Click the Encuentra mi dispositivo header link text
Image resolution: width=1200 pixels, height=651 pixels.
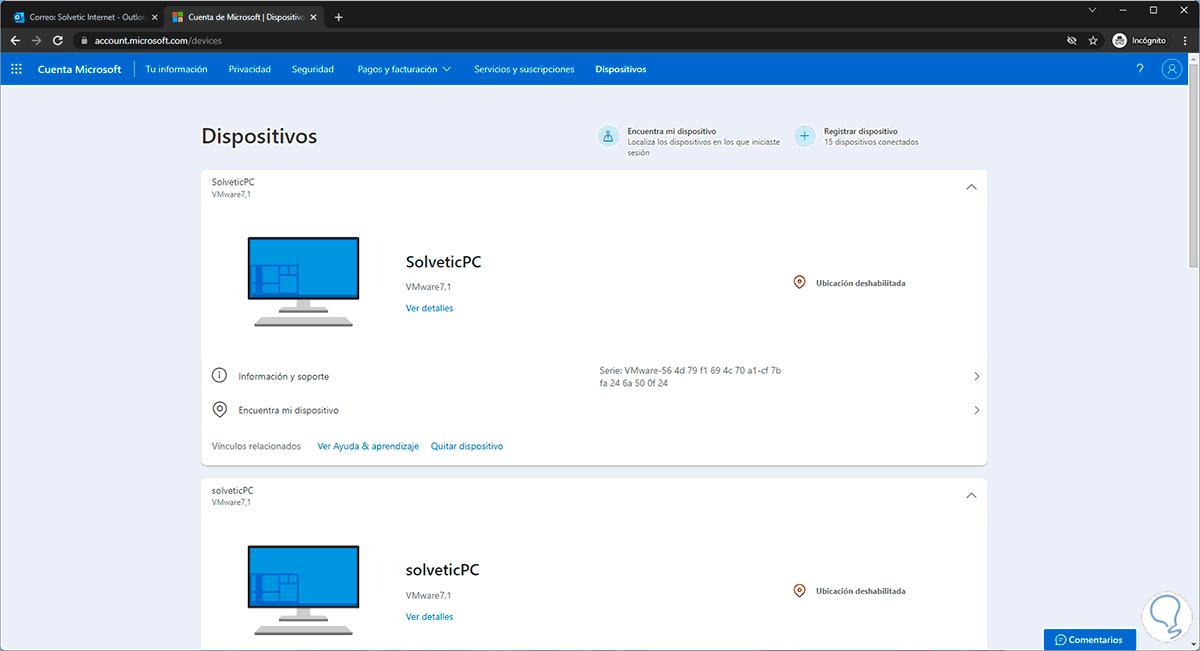click(x=672, y=131)
